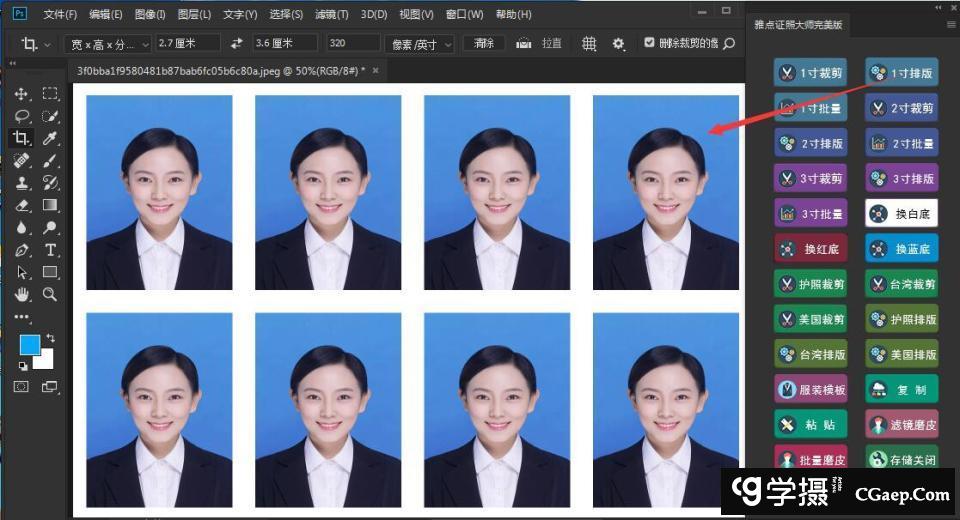Click the 1寸裁剪 button

click(811, 73)
